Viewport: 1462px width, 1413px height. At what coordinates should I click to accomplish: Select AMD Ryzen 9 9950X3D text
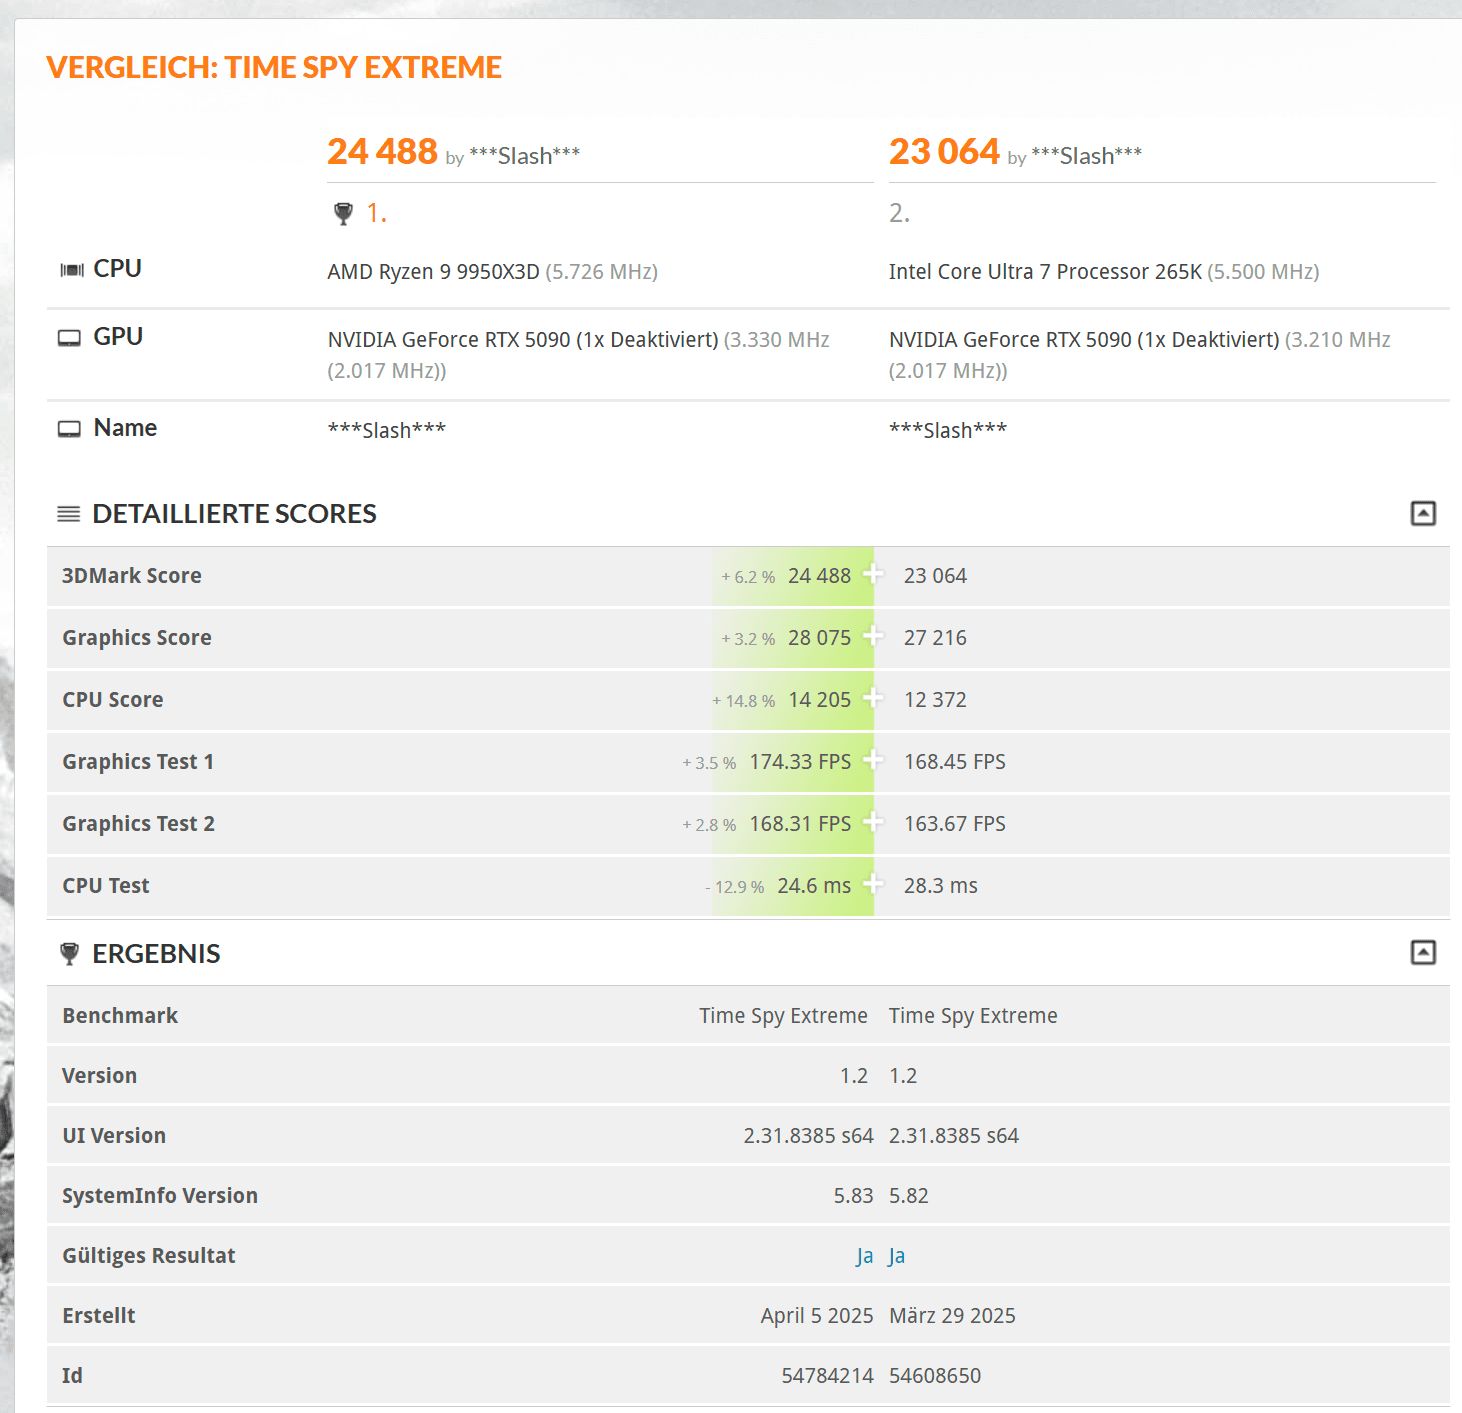coord(433,272)
